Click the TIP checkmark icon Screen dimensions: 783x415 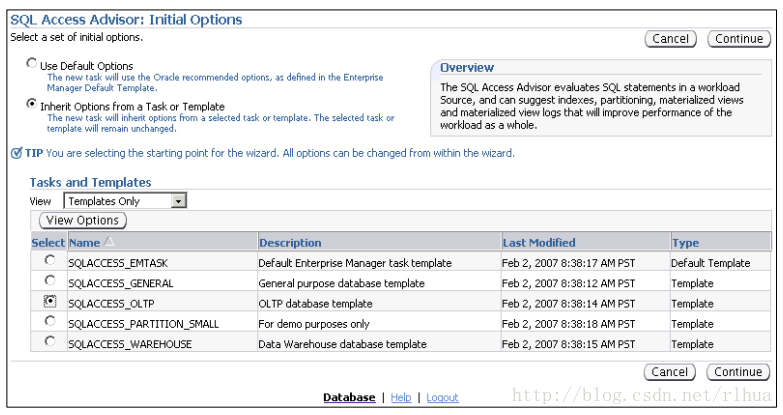pos(16,153)
